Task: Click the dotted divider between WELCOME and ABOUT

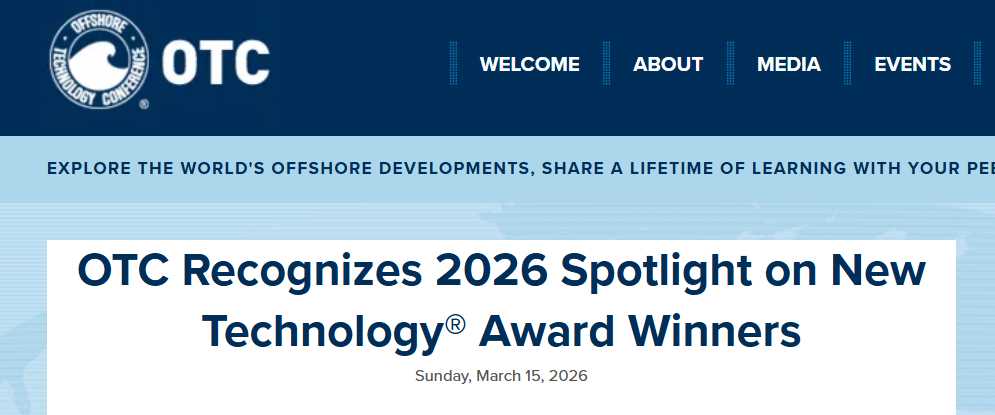Action: pos(606,65)
